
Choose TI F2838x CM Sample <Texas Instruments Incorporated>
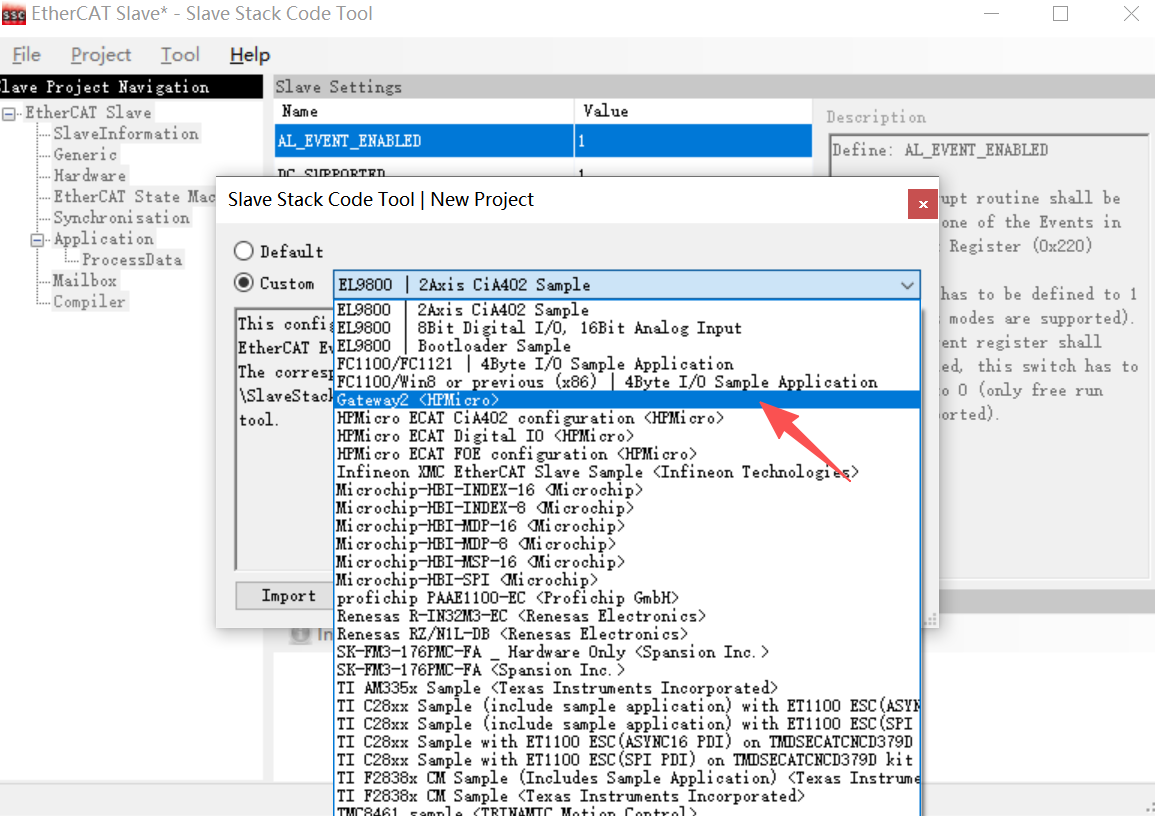point(627,797)
